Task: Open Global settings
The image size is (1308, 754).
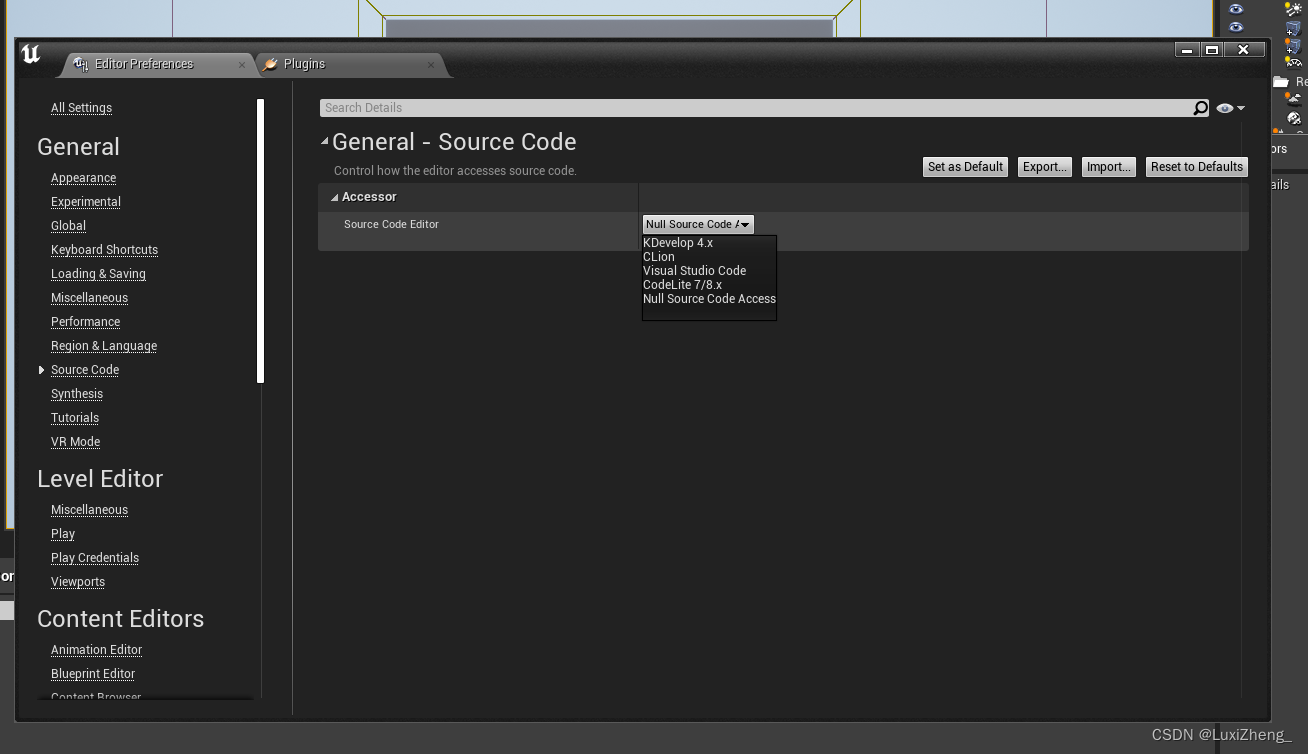Action: click(x=68, y=226)
